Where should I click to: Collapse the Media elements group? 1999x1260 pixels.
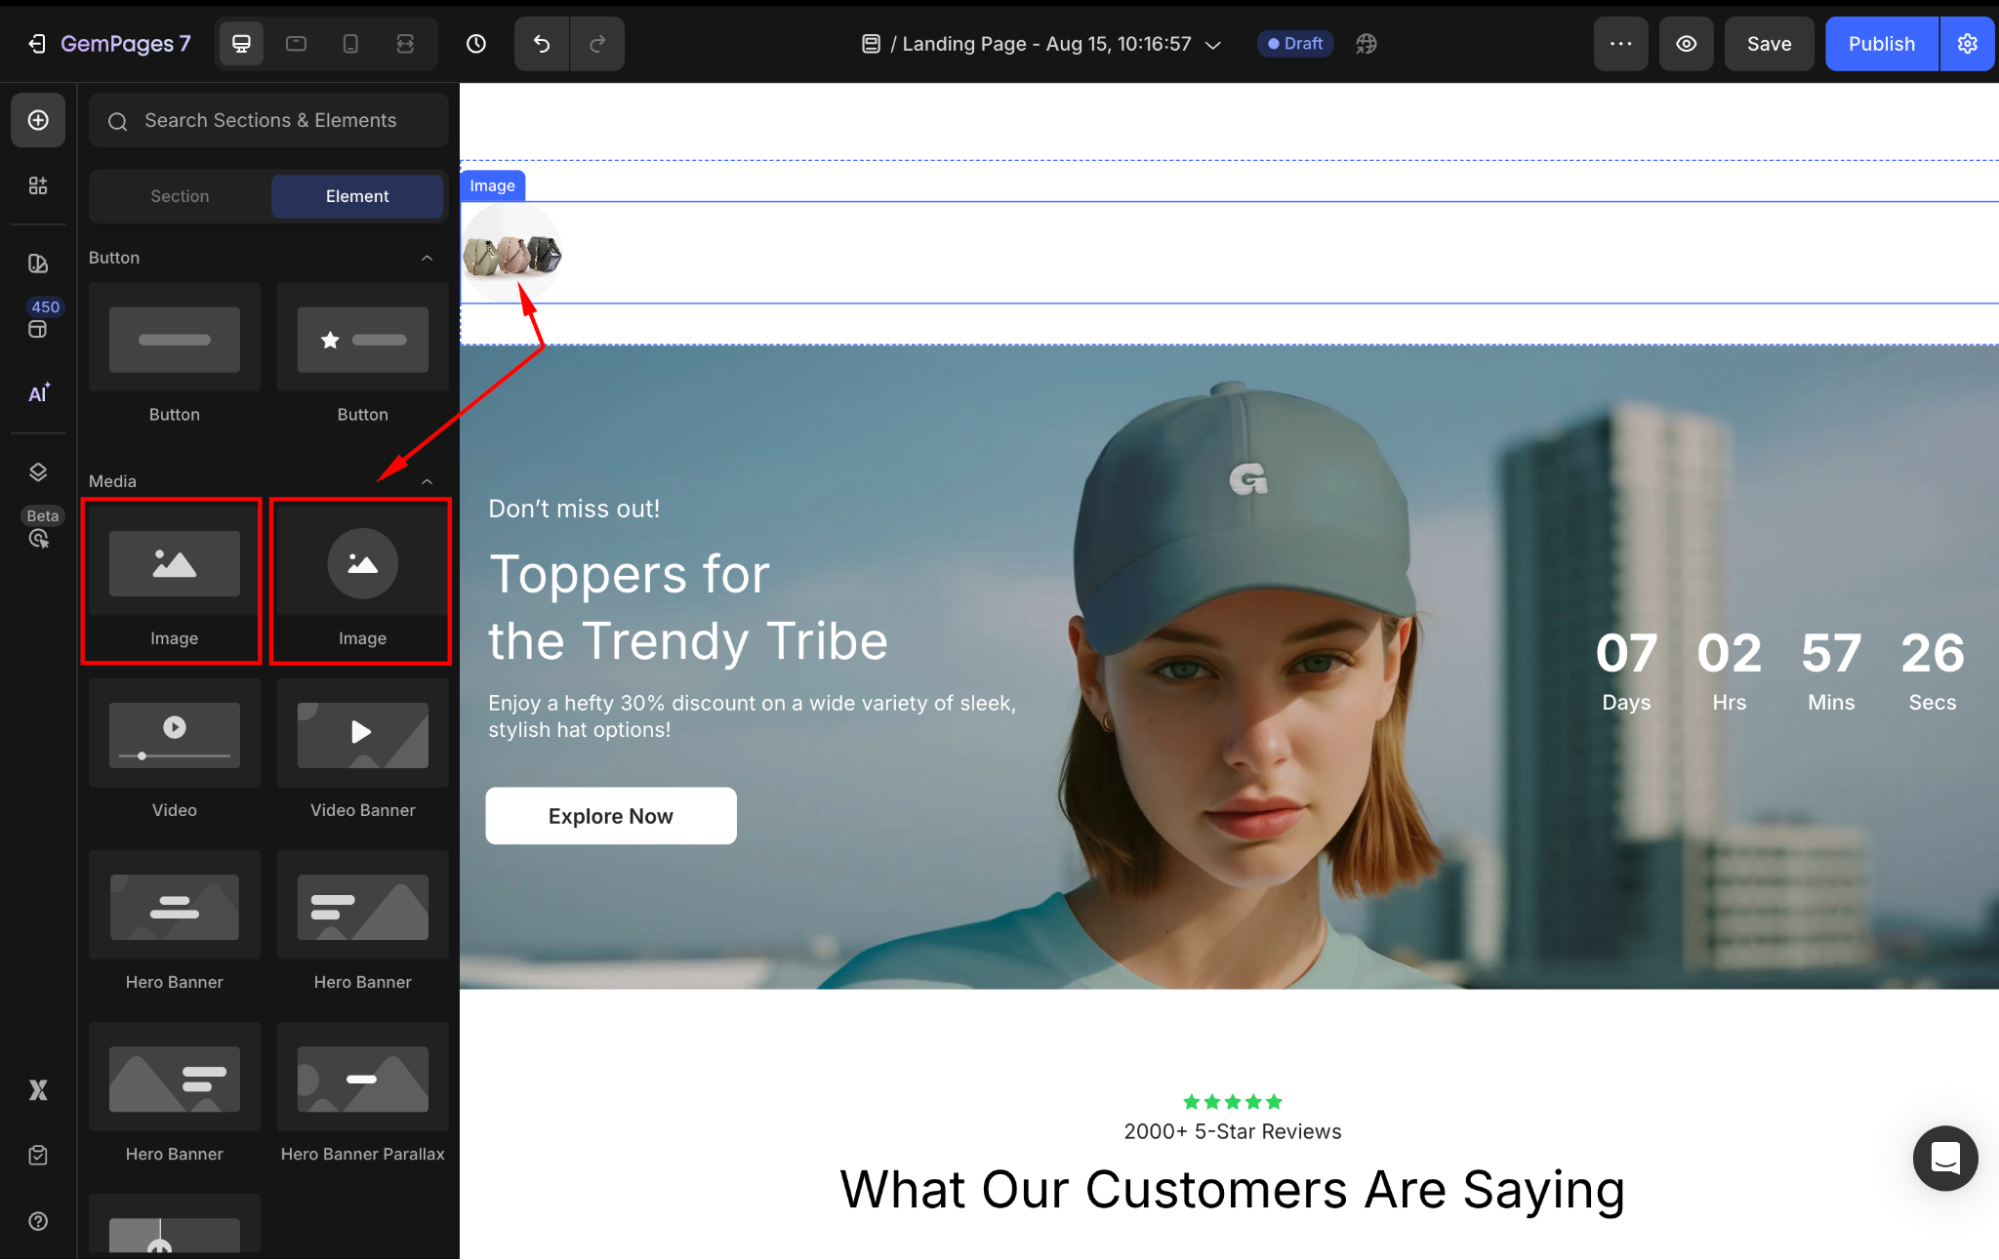(427, 482)
